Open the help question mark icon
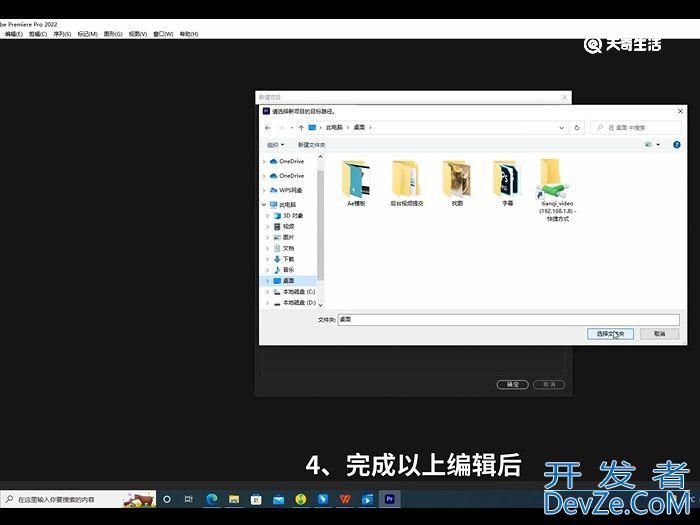 click(x=676, y=145)
